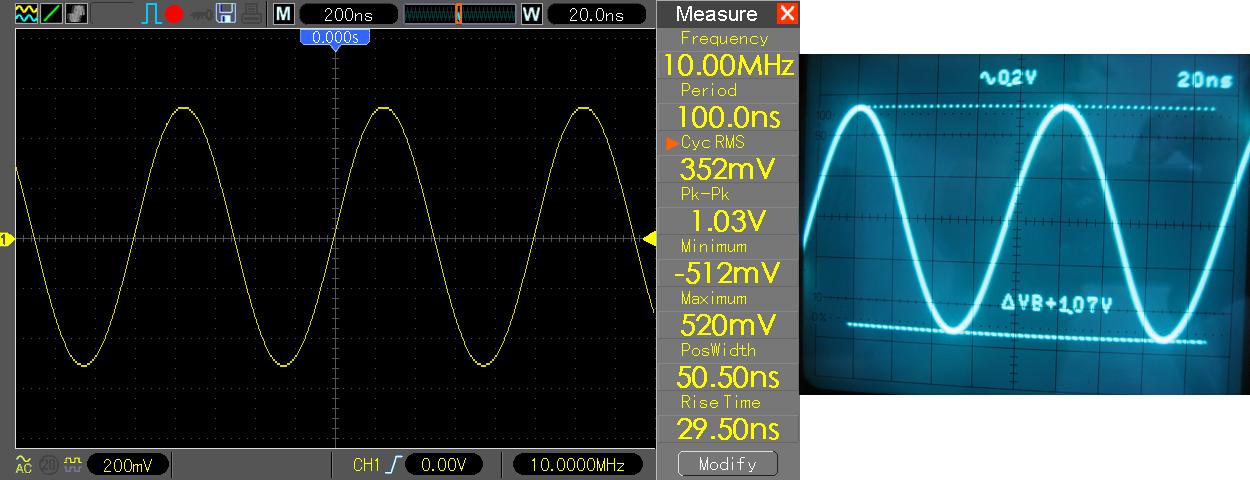This screenshot has width=1250, height=480.
Task: Click the blue 0.000s trigger position marker
Action: pos(336,38)
